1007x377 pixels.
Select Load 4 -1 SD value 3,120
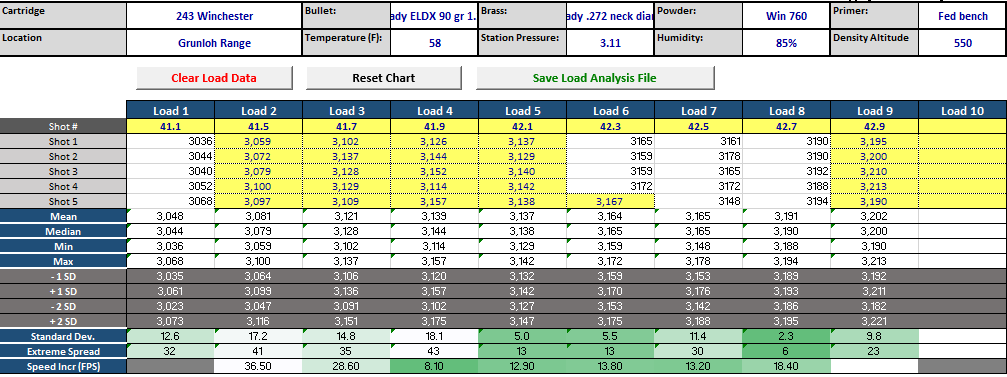click(433, 276)
